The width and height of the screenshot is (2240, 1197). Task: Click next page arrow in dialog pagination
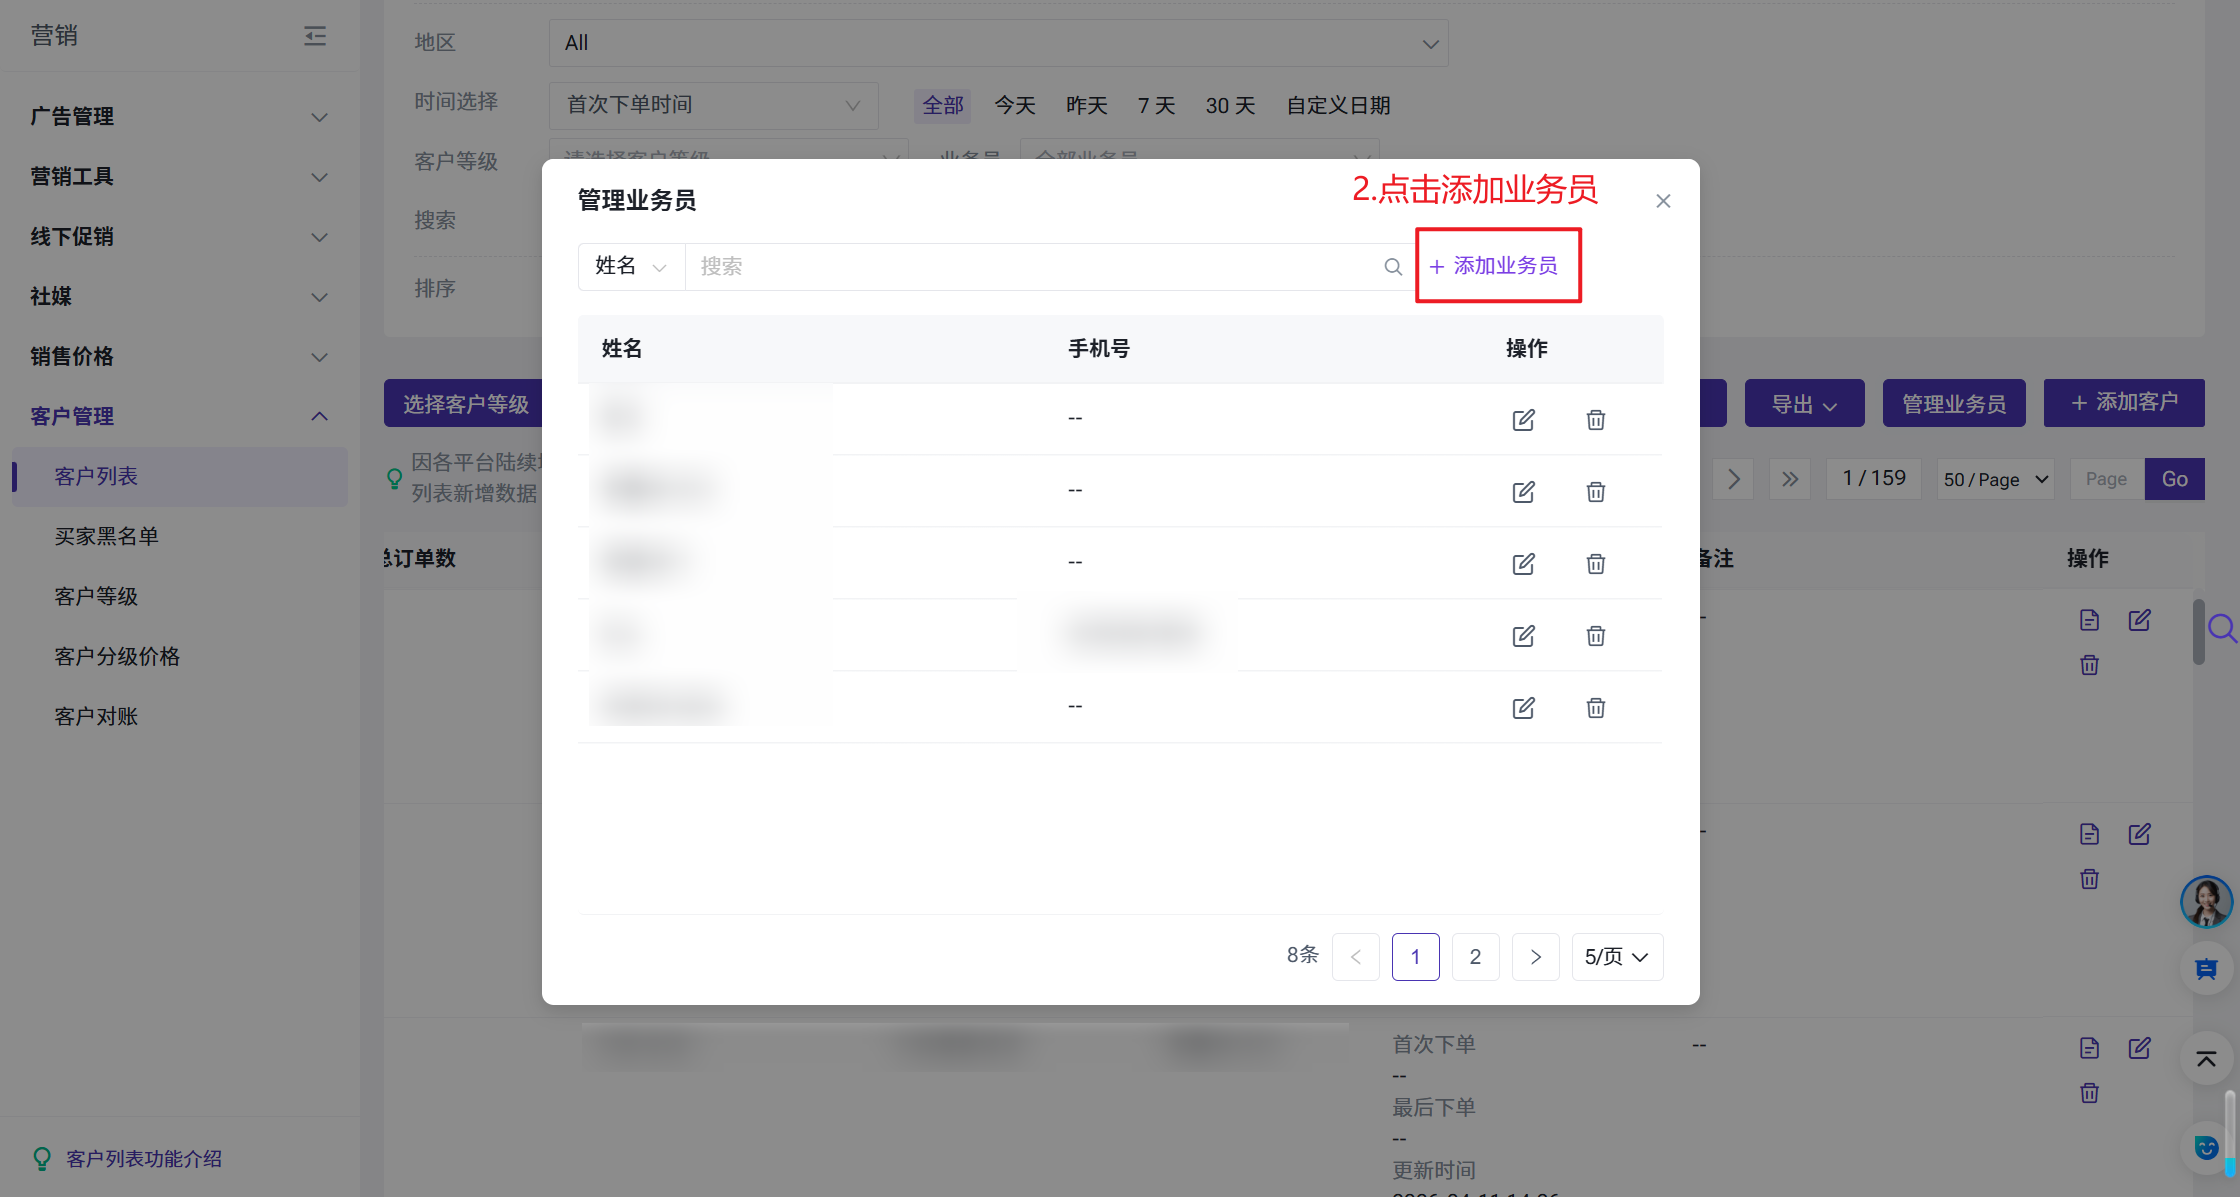pos(1535,957)
